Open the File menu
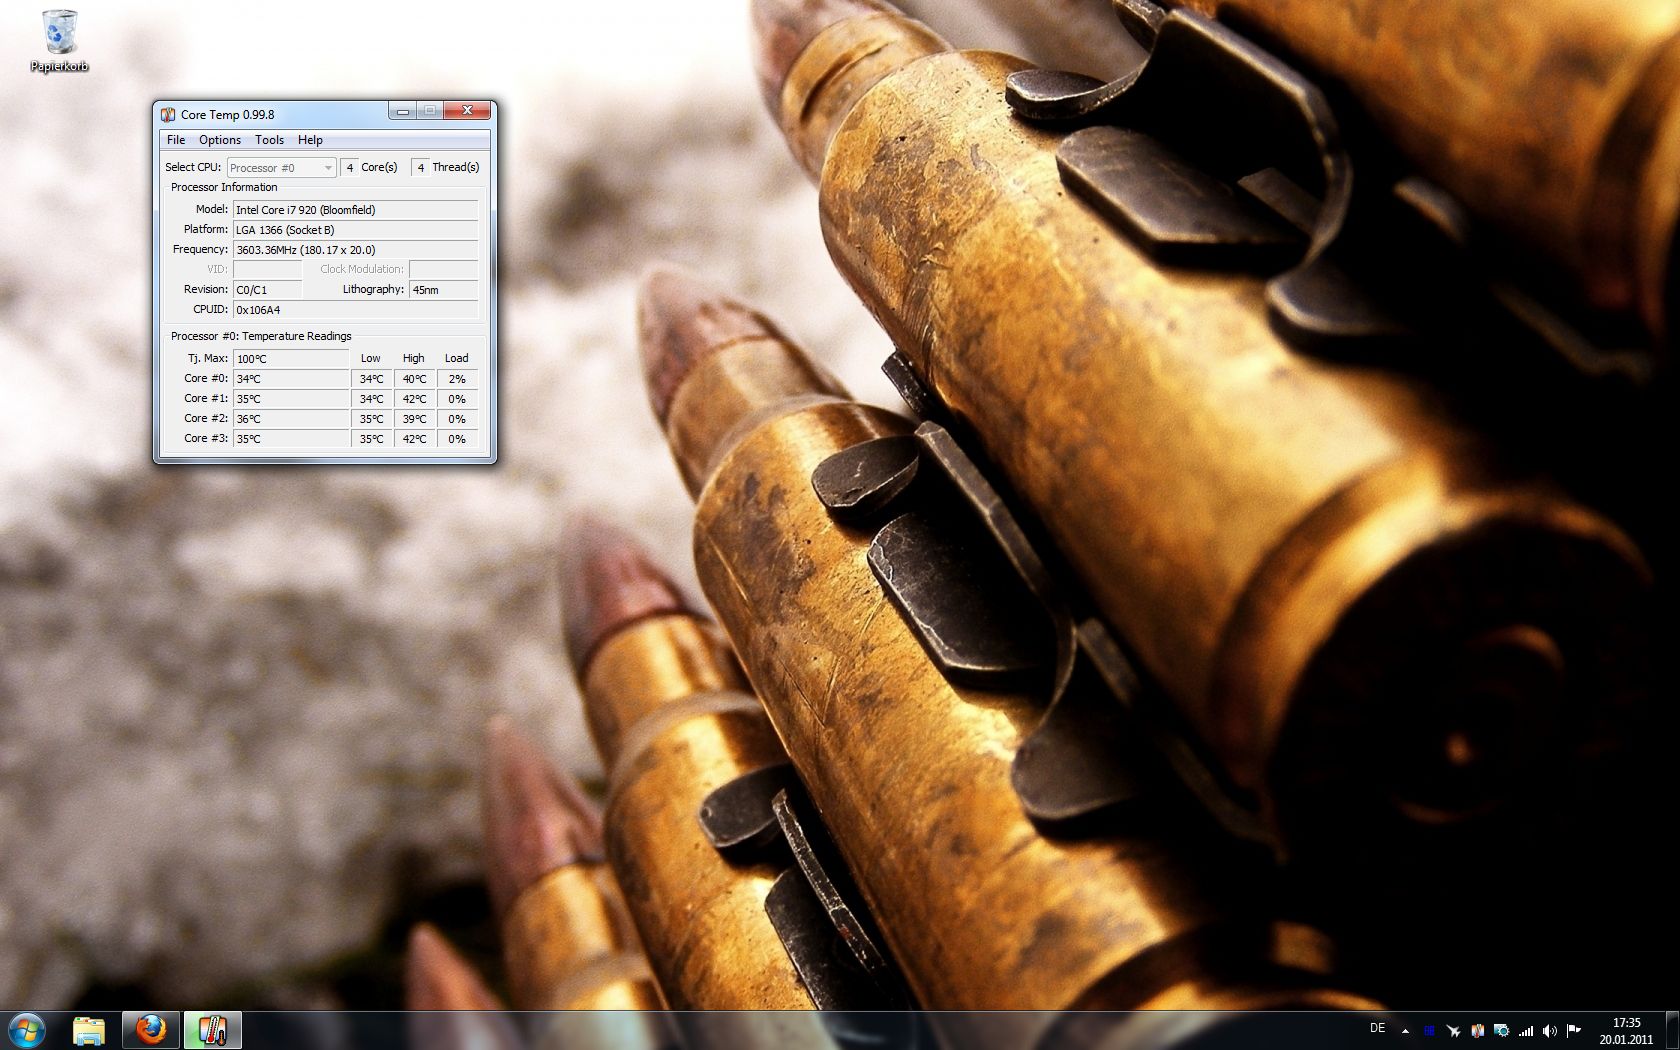Image resolution: width=1680 pixels, height=1050 pixels. tap(176, 140)
